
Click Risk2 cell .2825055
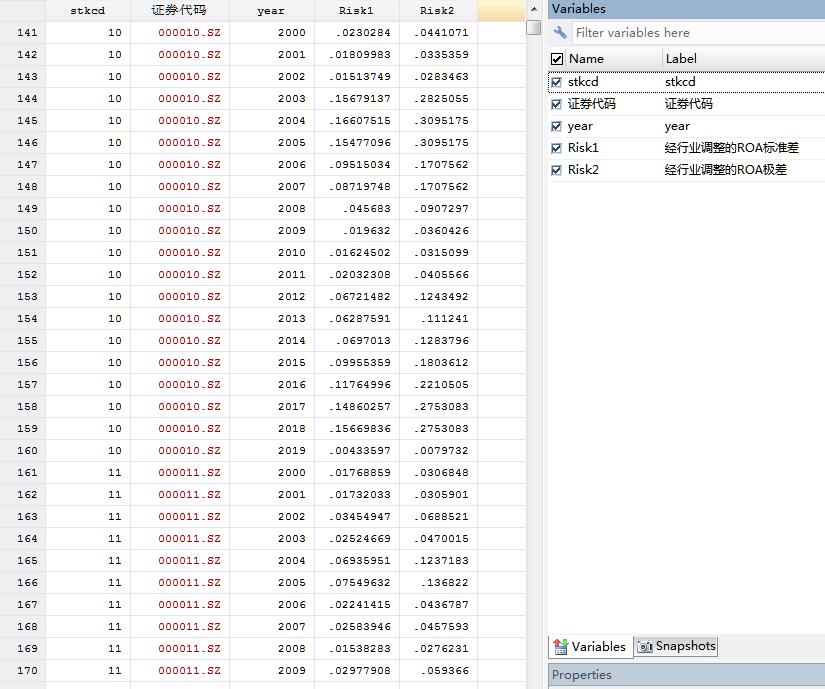438,99
